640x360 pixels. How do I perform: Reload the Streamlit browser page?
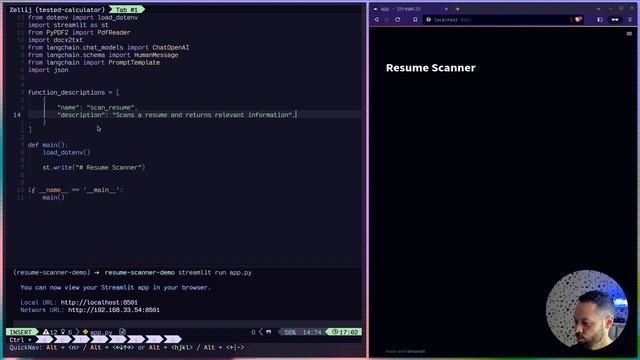(x=398, y=20)
